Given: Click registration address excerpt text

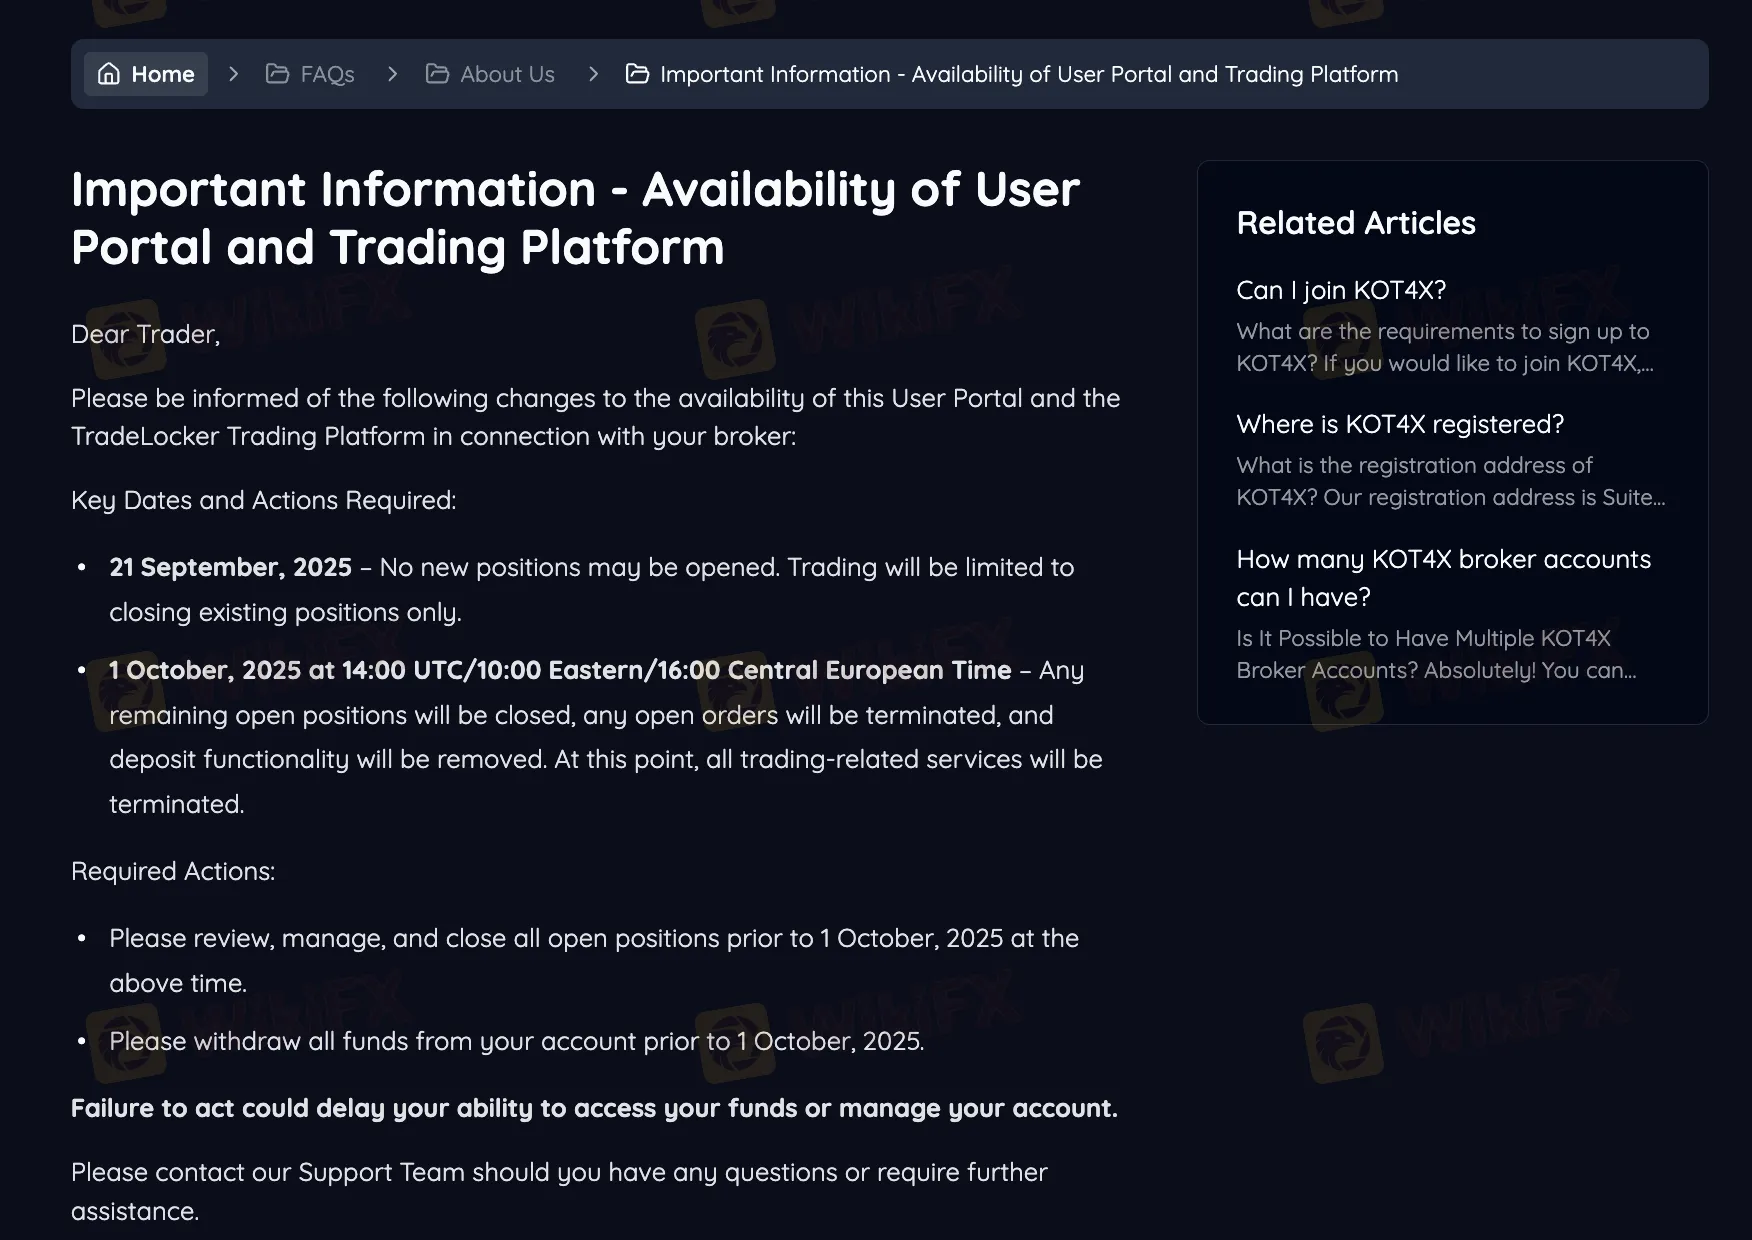Looking at the screenshot, I should (x=1451, y=481).
